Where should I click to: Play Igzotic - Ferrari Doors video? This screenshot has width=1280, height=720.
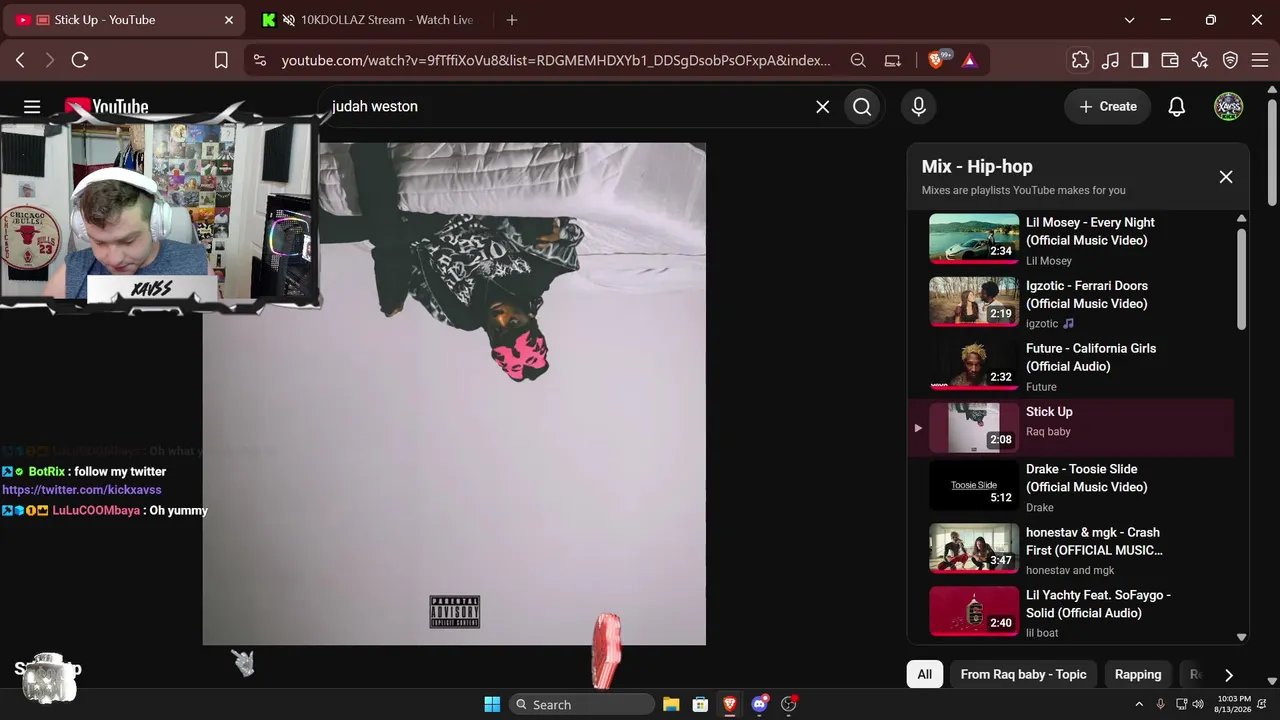(x=1070, y=303)
